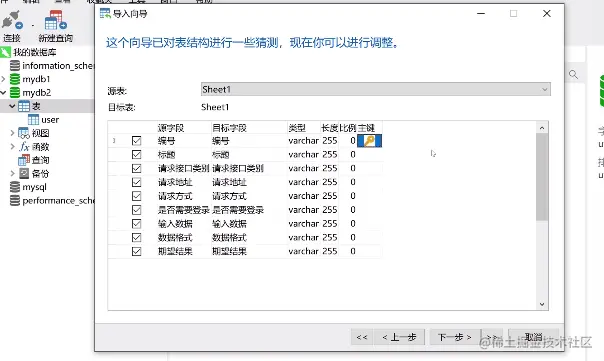Uncheck the 请求地址 field checkbox
The width and height of the screenshot is (604, 361).
coord(136,182)
